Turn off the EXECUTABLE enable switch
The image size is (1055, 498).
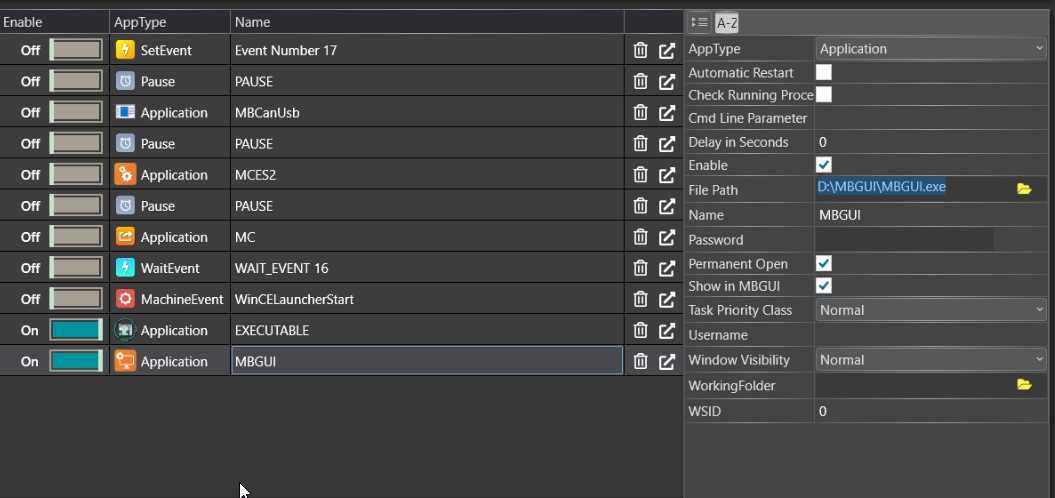[76, 330]
